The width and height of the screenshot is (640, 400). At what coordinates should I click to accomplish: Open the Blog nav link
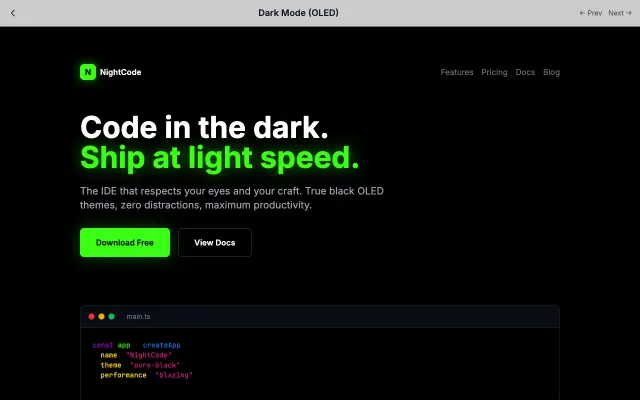tap(551, 72)
